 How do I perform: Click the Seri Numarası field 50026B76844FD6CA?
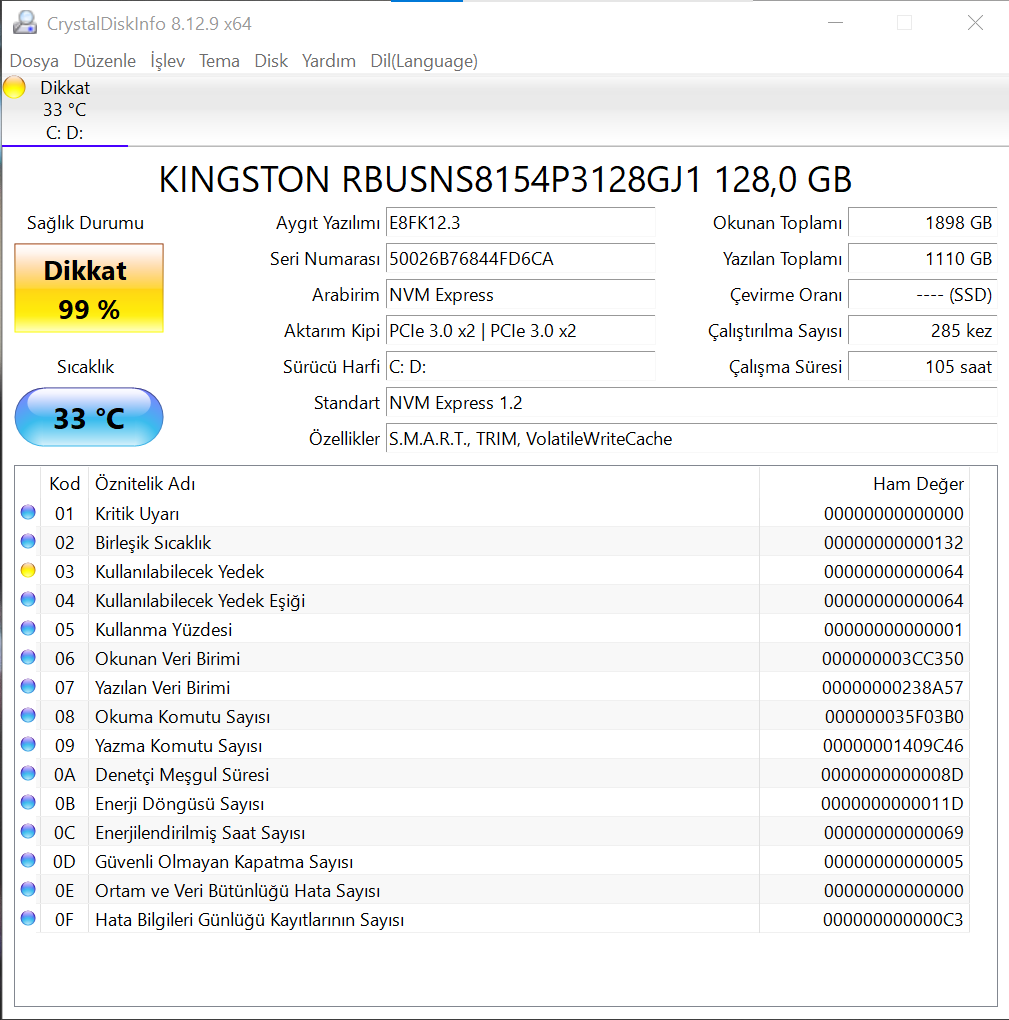pyautogui.click(x=520, y=259)
